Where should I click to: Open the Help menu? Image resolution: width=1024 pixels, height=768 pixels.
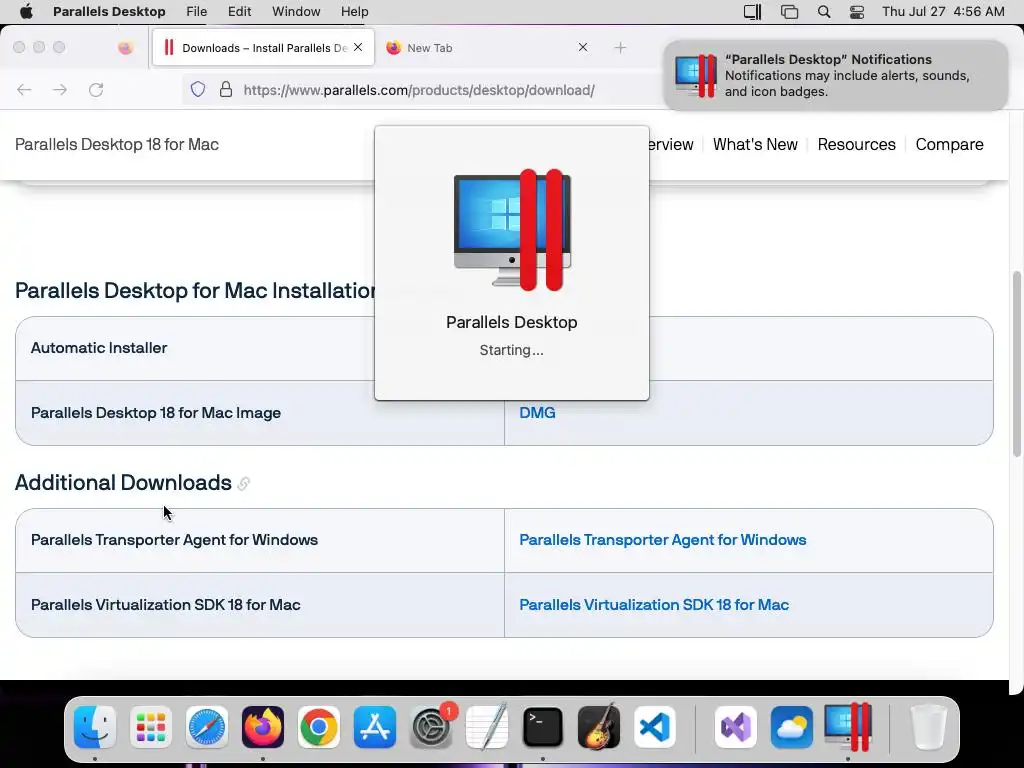355,12
